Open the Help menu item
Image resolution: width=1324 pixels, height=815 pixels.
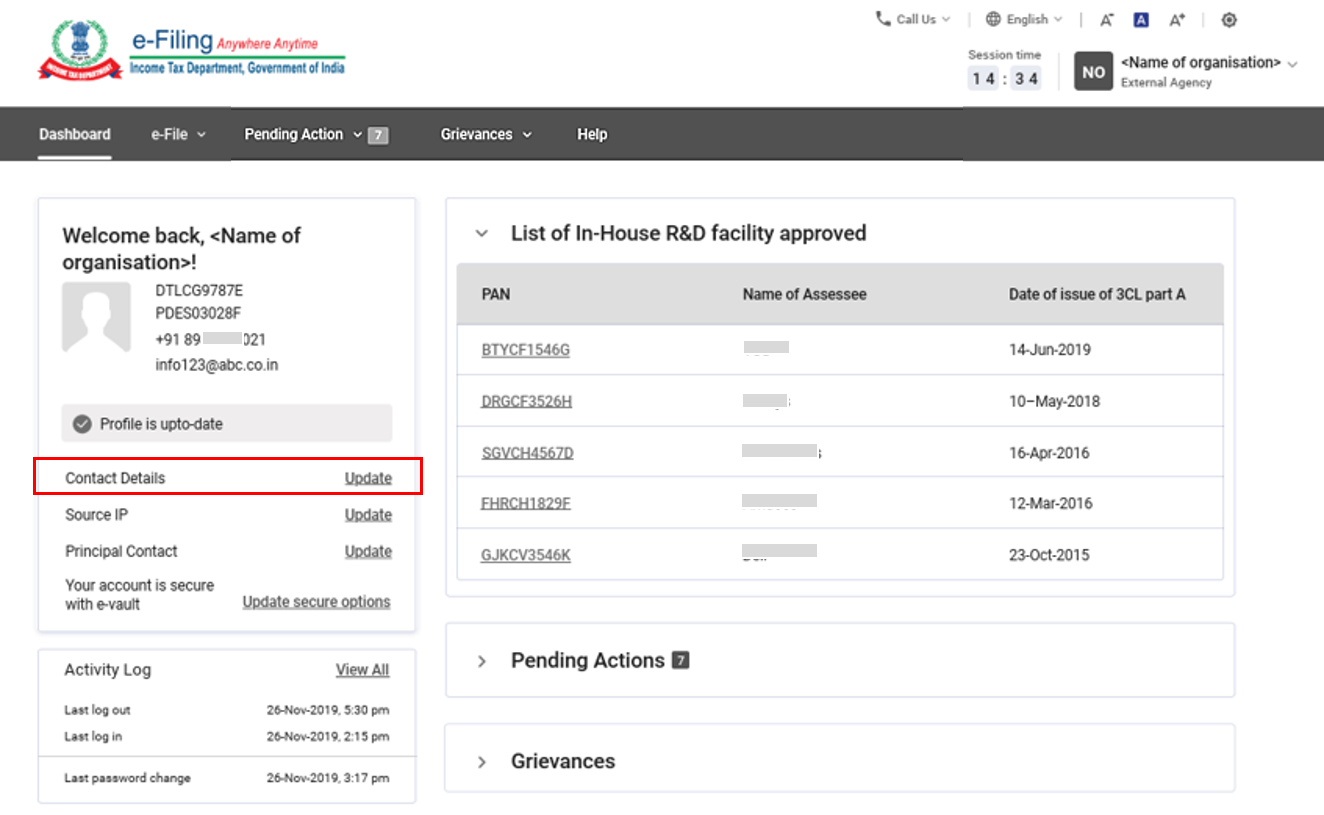tap(592, 134)
